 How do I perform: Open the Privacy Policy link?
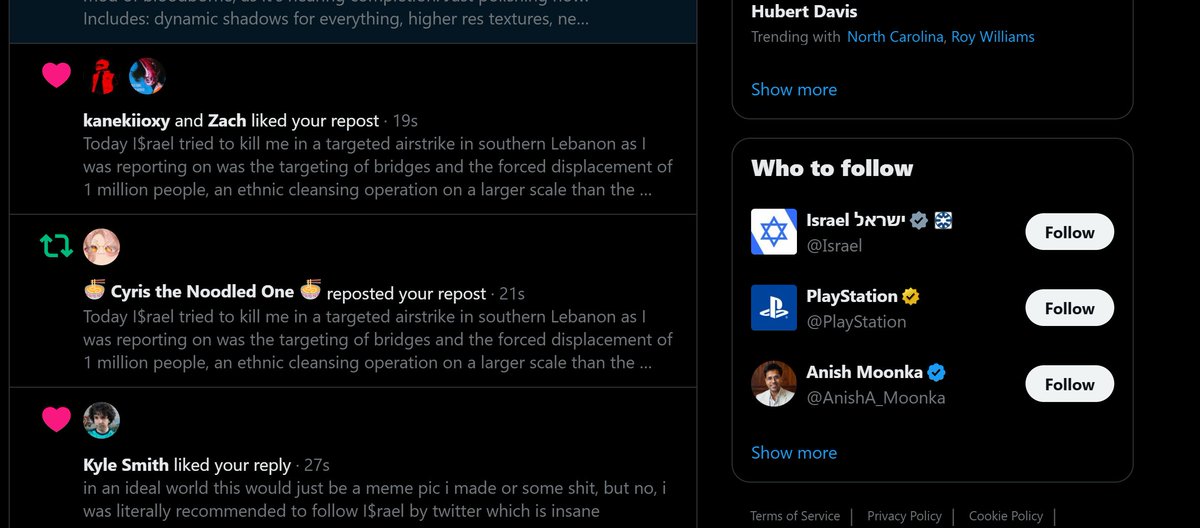pyautogui.click(x=904, y=516)
